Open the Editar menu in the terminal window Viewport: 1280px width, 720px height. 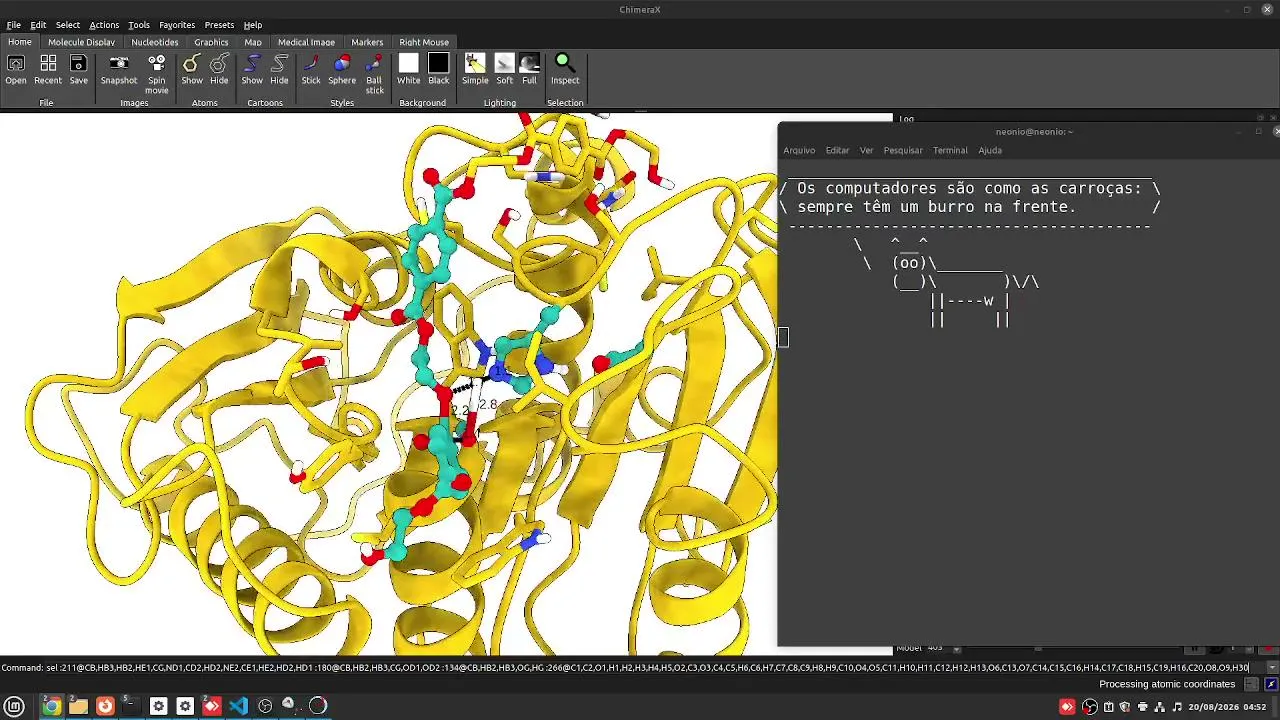coord(837,150)
